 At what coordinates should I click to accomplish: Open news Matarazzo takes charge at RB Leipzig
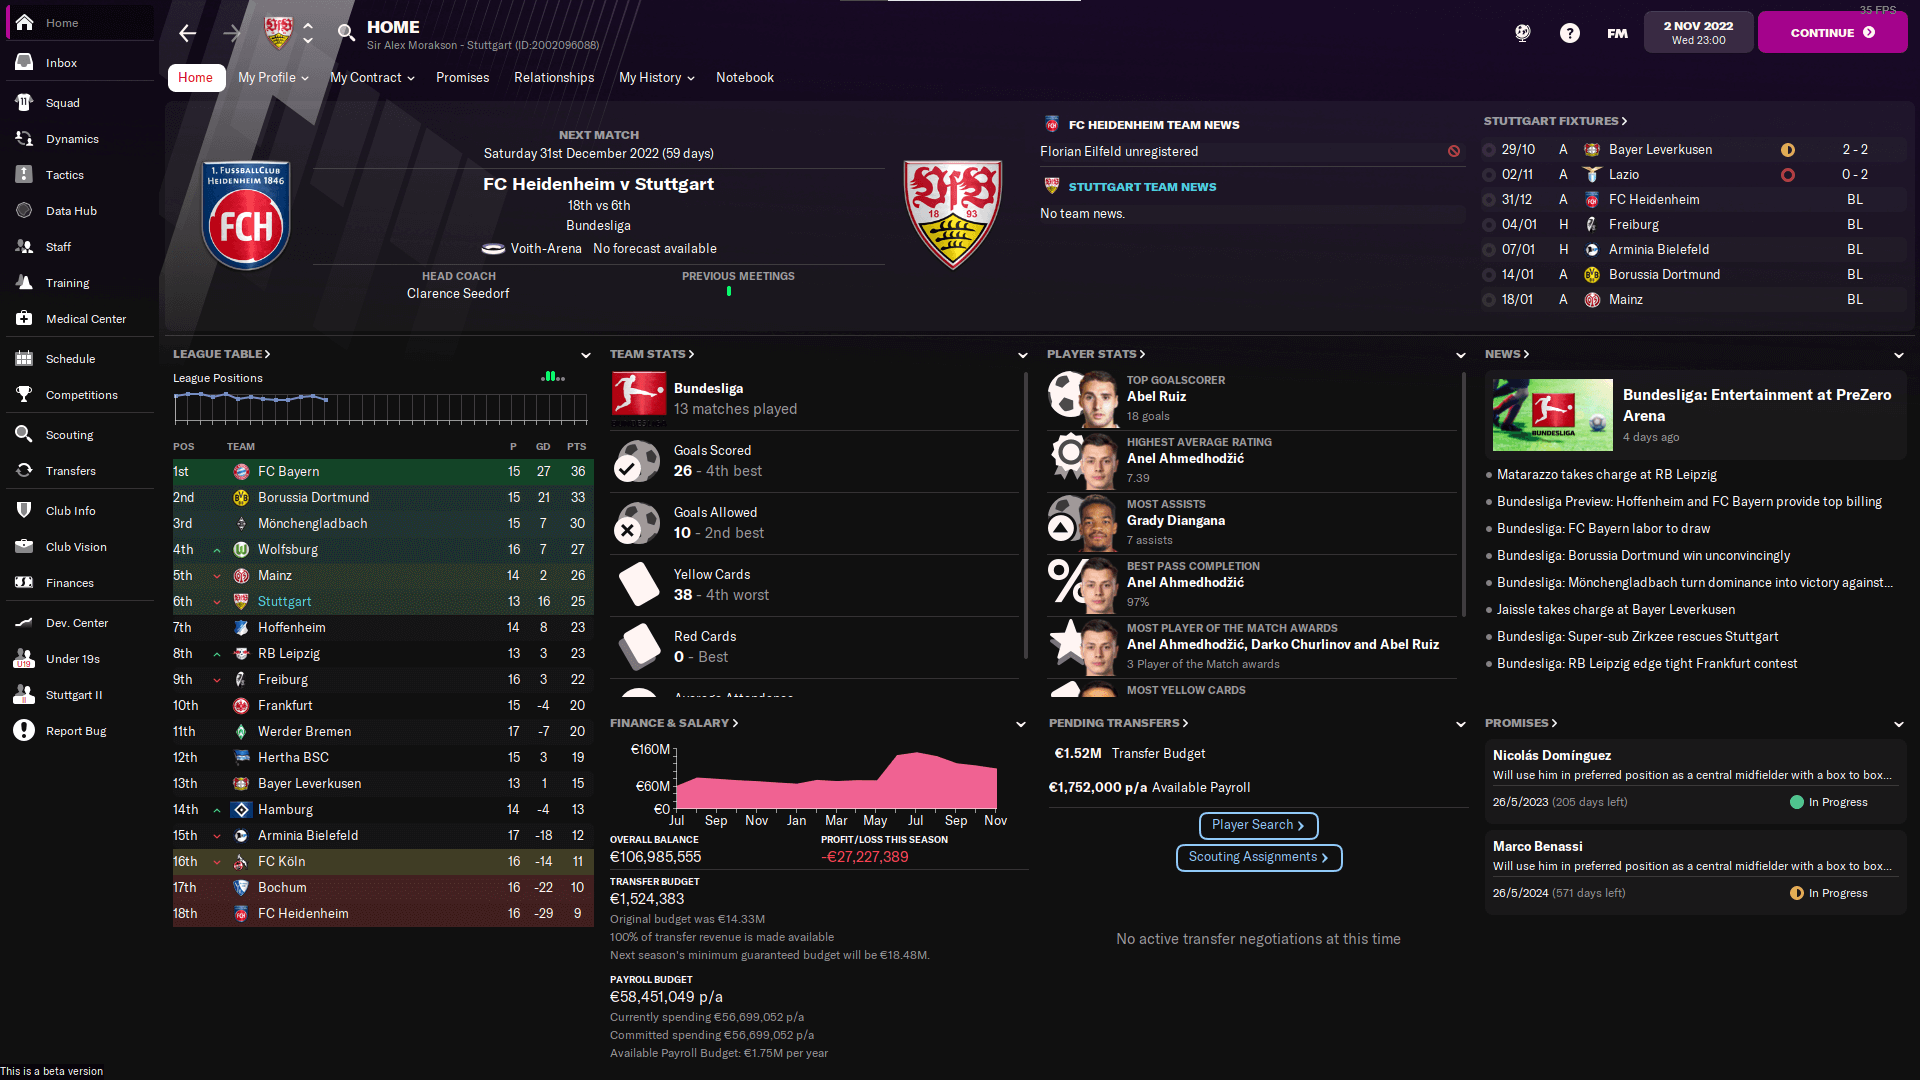click(x=1606, y=475)
